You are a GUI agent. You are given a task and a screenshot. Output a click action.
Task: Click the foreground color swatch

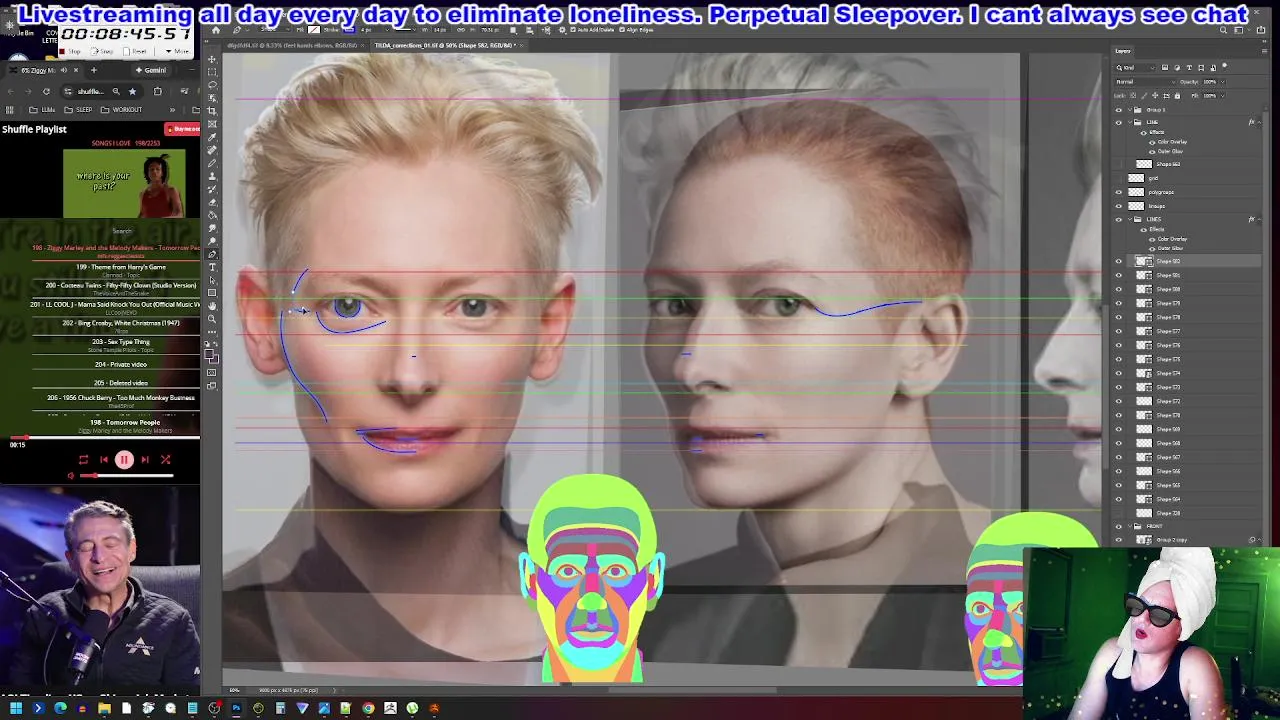[x=210, y=355]
